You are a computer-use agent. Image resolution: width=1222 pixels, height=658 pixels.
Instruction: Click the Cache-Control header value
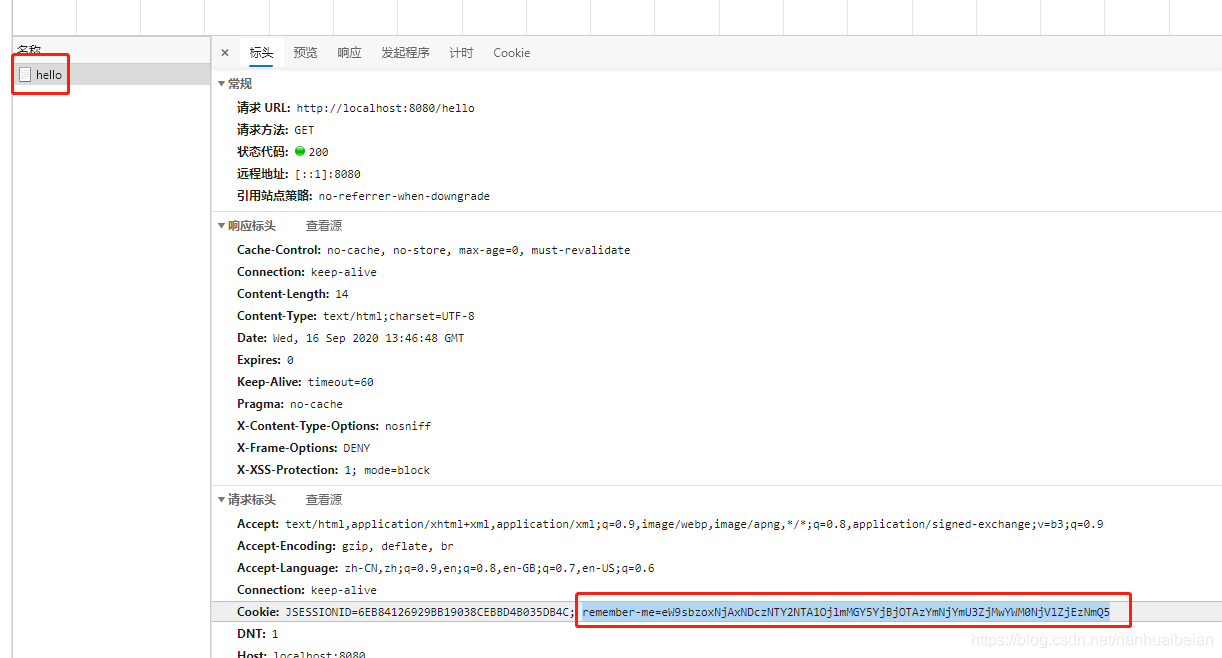(475, 249)
